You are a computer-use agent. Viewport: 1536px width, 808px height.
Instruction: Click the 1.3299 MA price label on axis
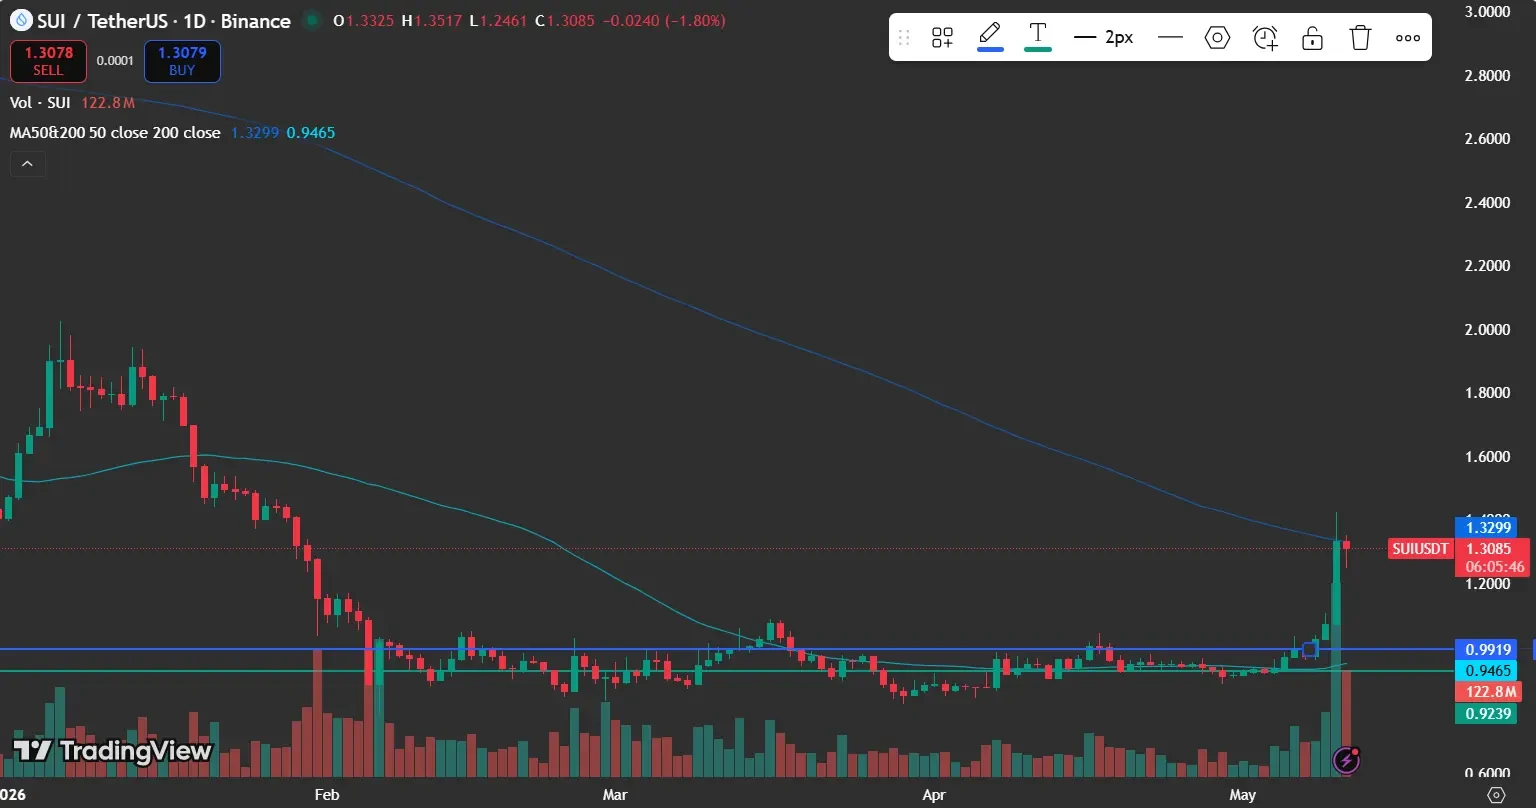pyautogui.click(x=1485, y=527)
